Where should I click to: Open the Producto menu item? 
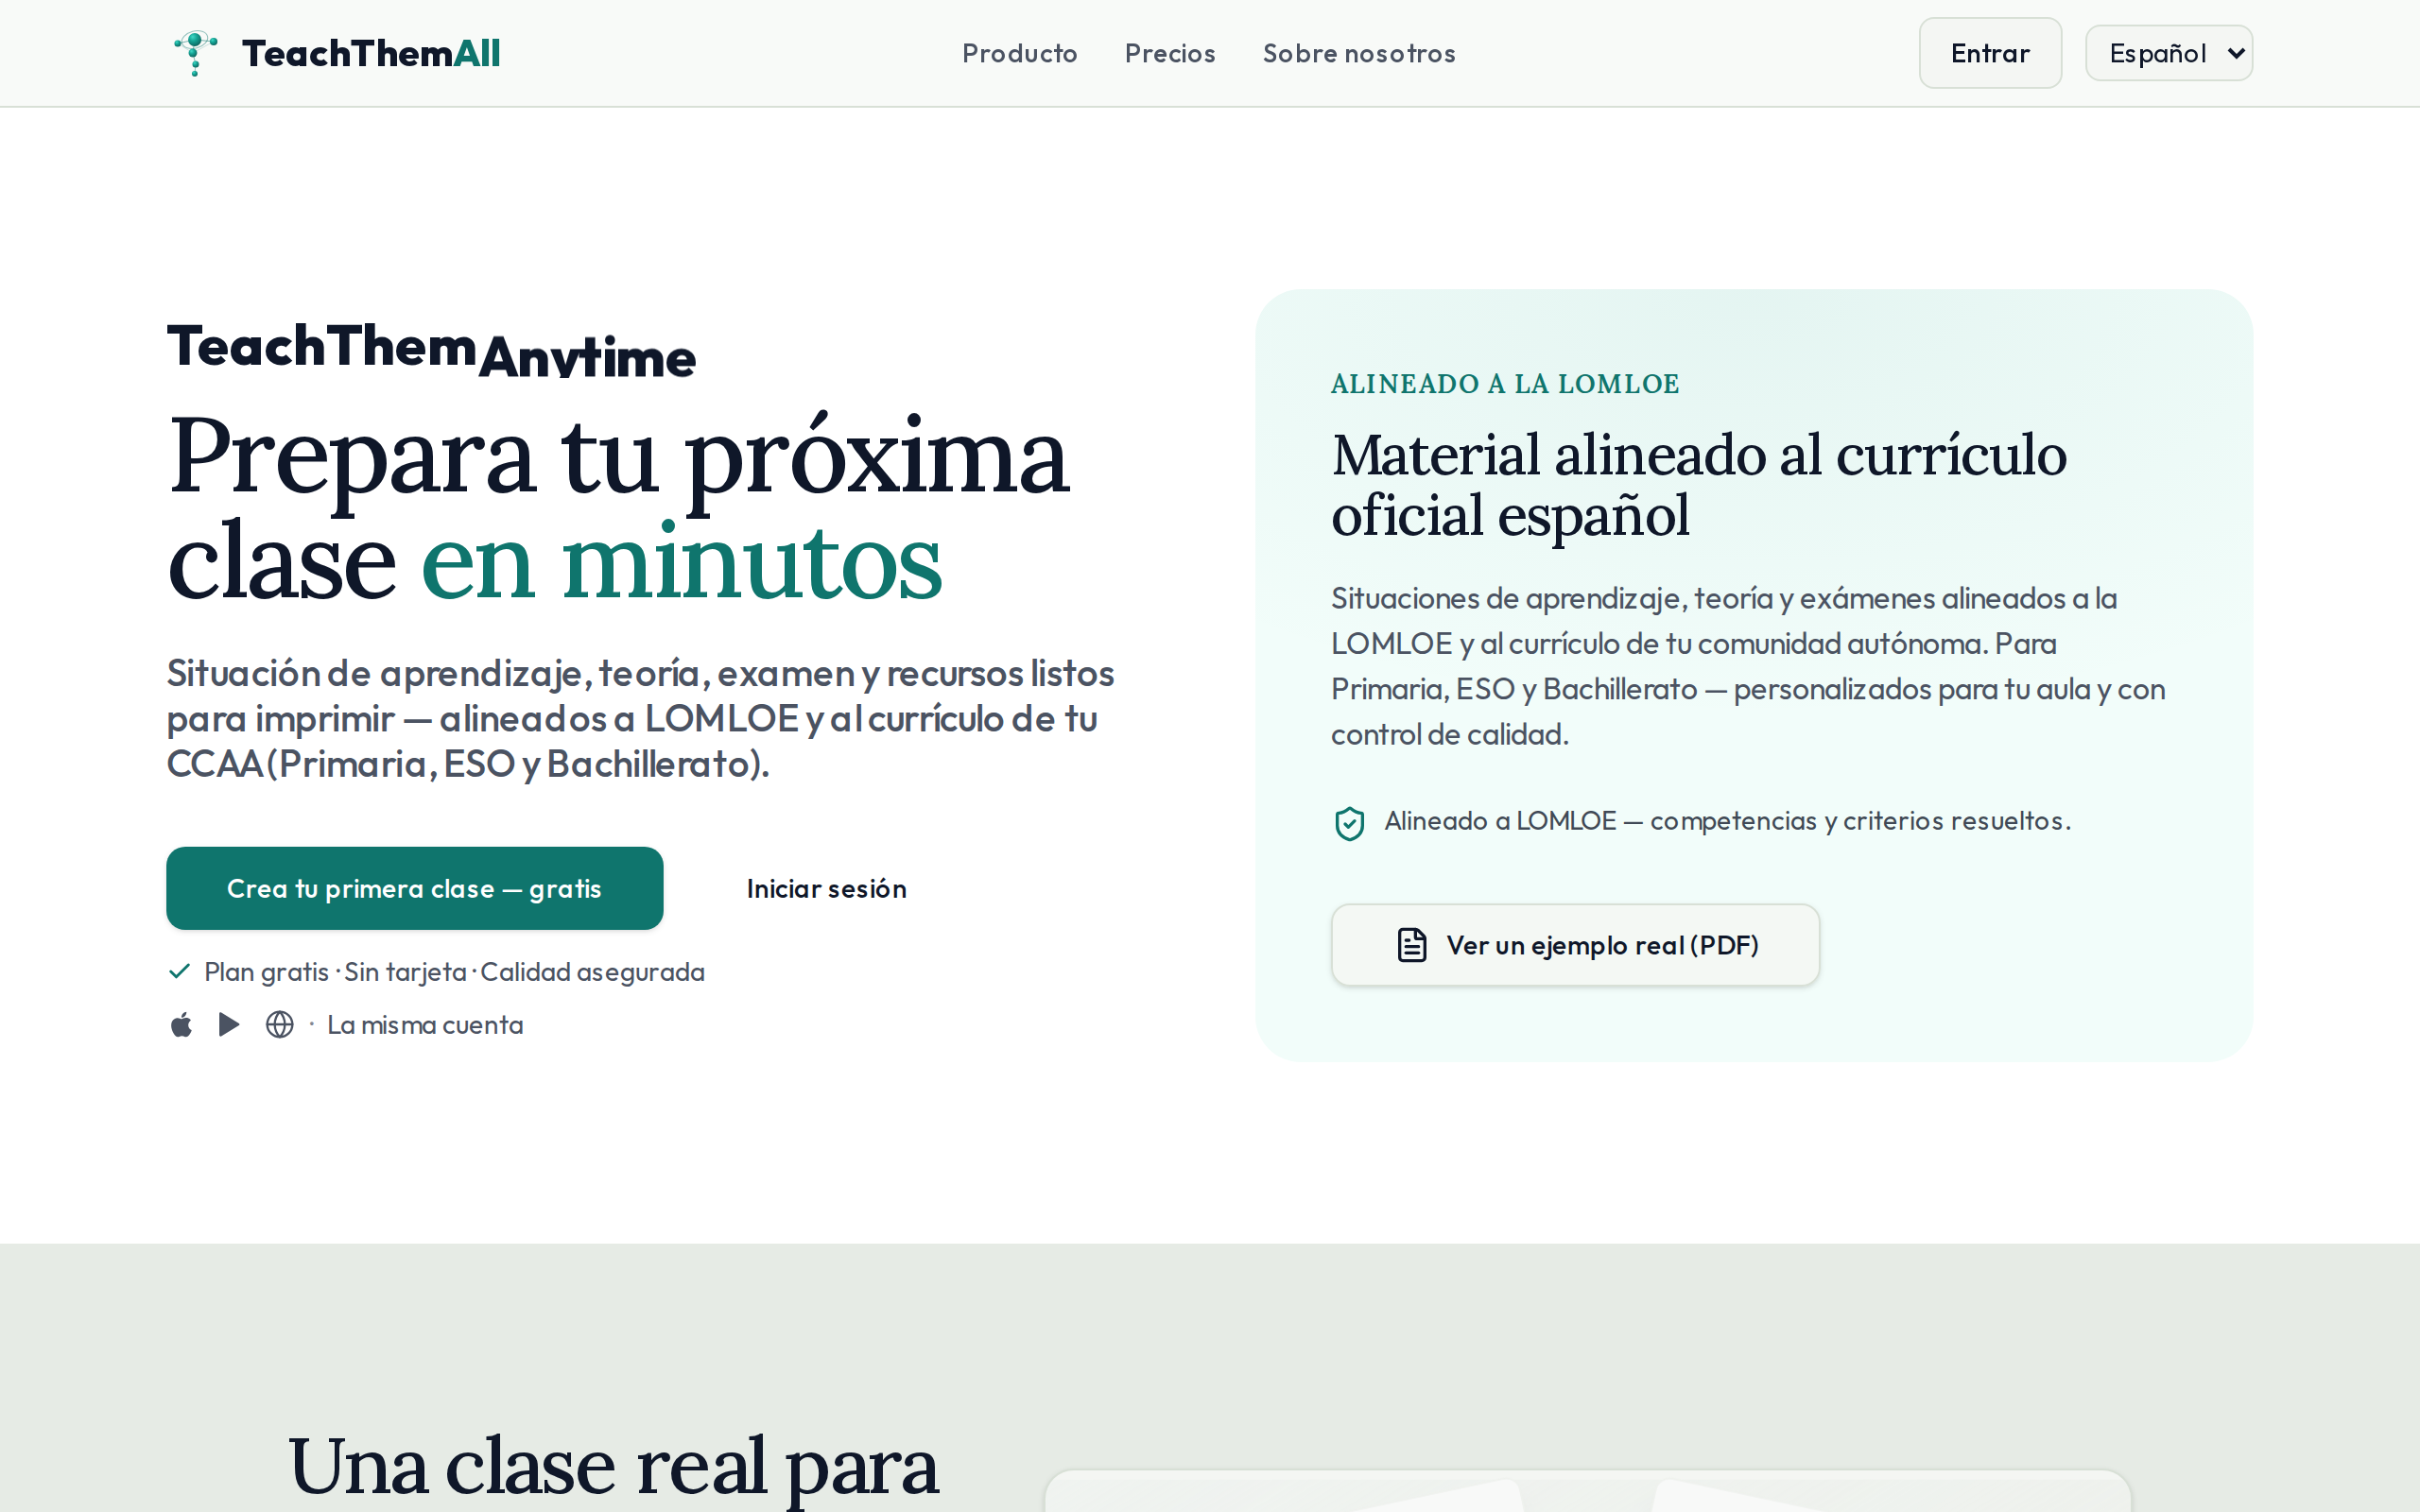[1019, 53]
